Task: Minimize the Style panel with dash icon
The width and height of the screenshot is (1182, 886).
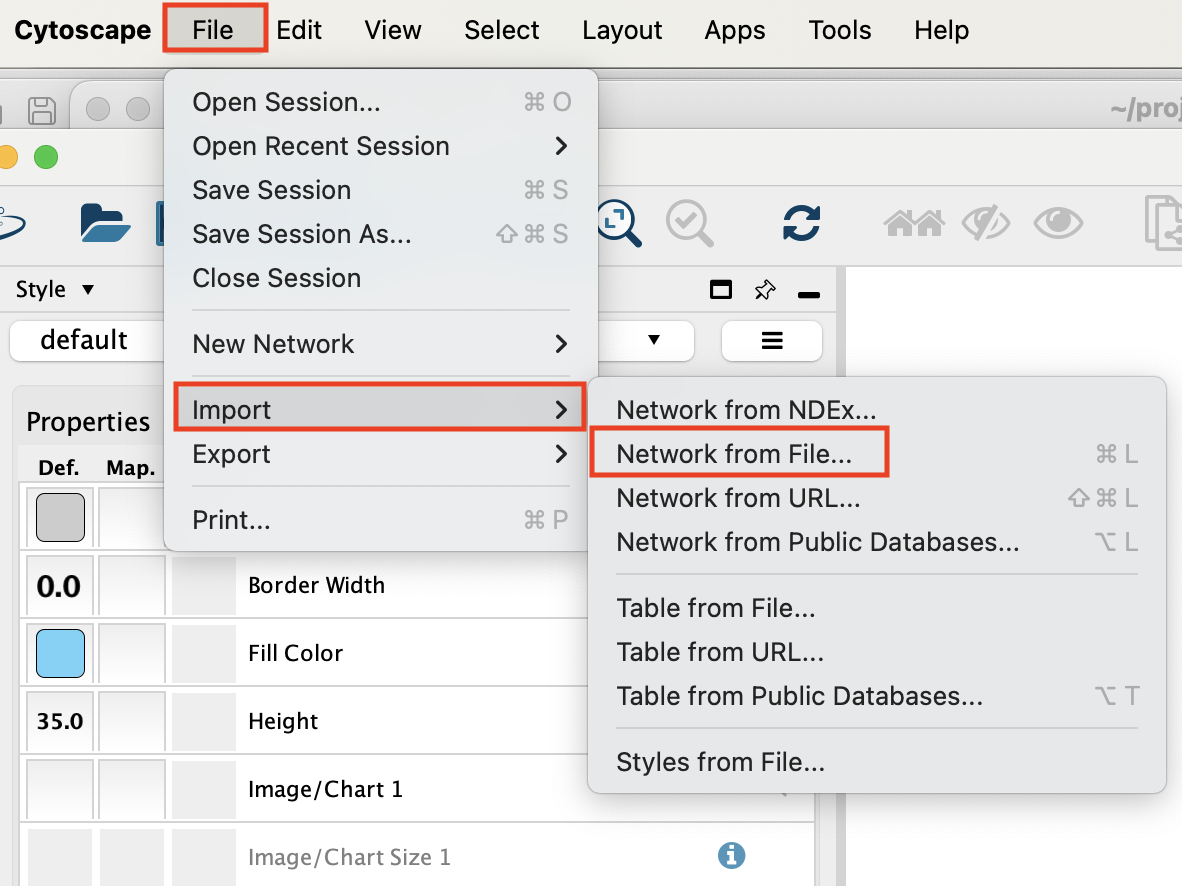Action: pos(809,293)
